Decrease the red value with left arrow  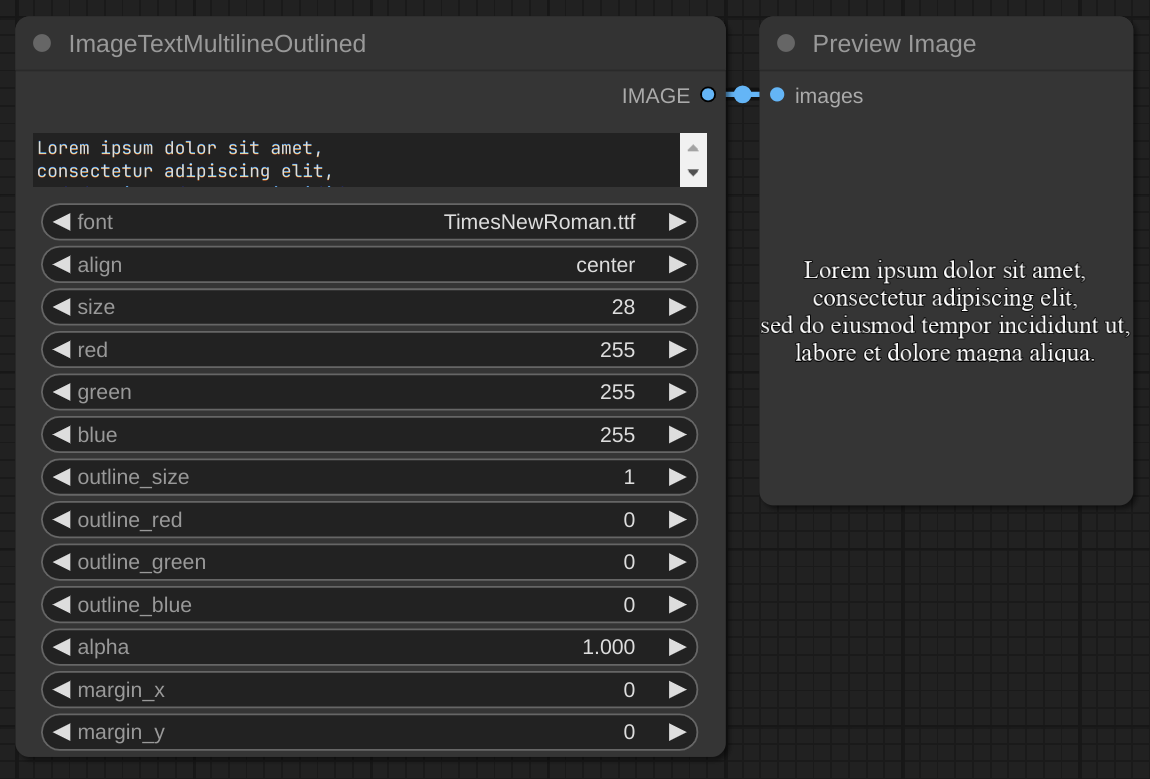tap(62, 350)
